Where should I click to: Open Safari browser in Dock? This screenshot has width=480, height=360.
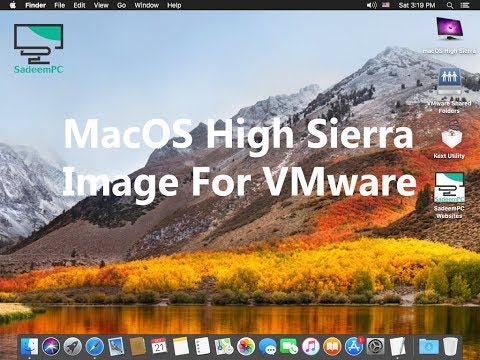(94, 347)
